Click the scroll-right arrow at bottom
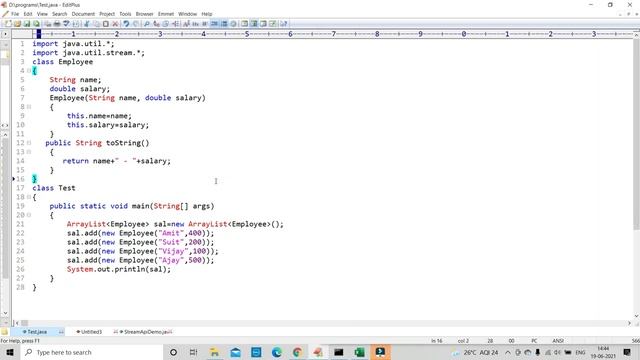Image resolution: width=640 pixels, height=360 pixels. (x=629, y=323)
